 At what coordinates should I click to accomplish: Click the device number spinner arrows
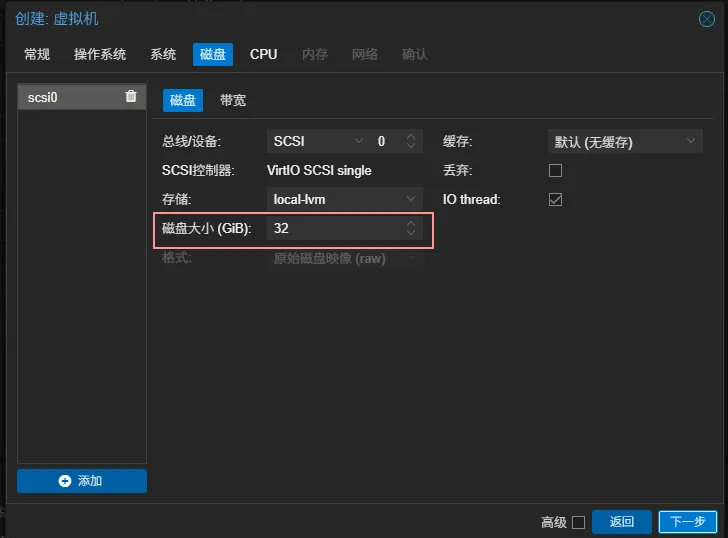click(411, 142)
